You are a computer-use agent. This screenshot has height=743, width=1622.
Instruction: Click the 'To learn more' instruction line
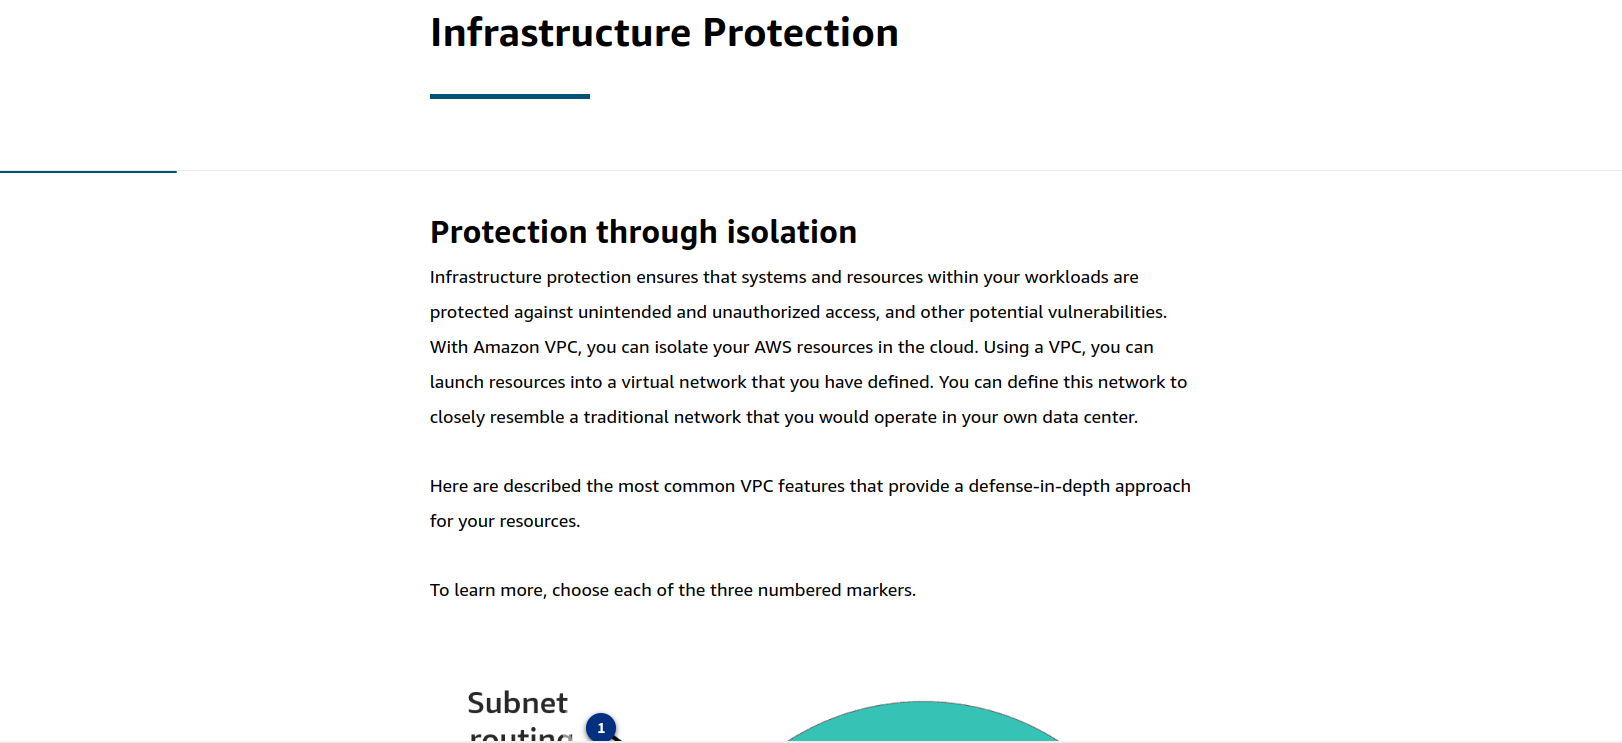pos(673,590)
